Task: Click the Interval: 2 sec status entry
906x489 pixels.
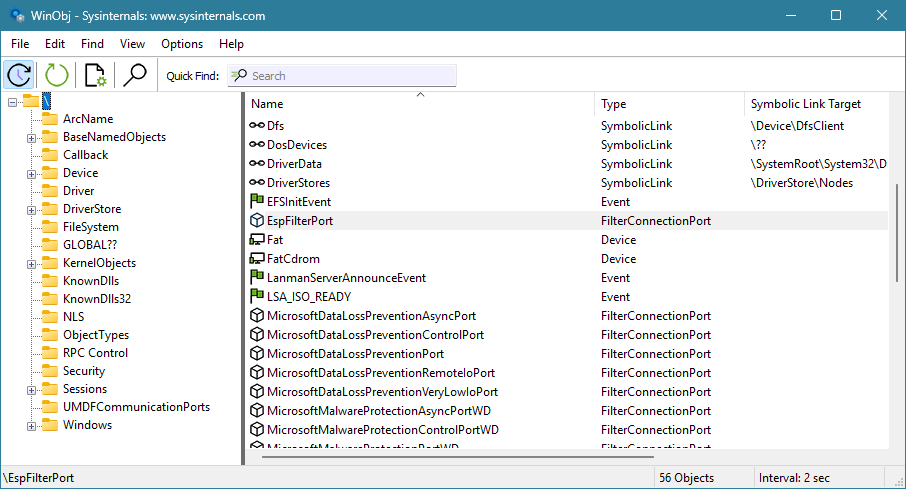Action: (x=794, y=478)
